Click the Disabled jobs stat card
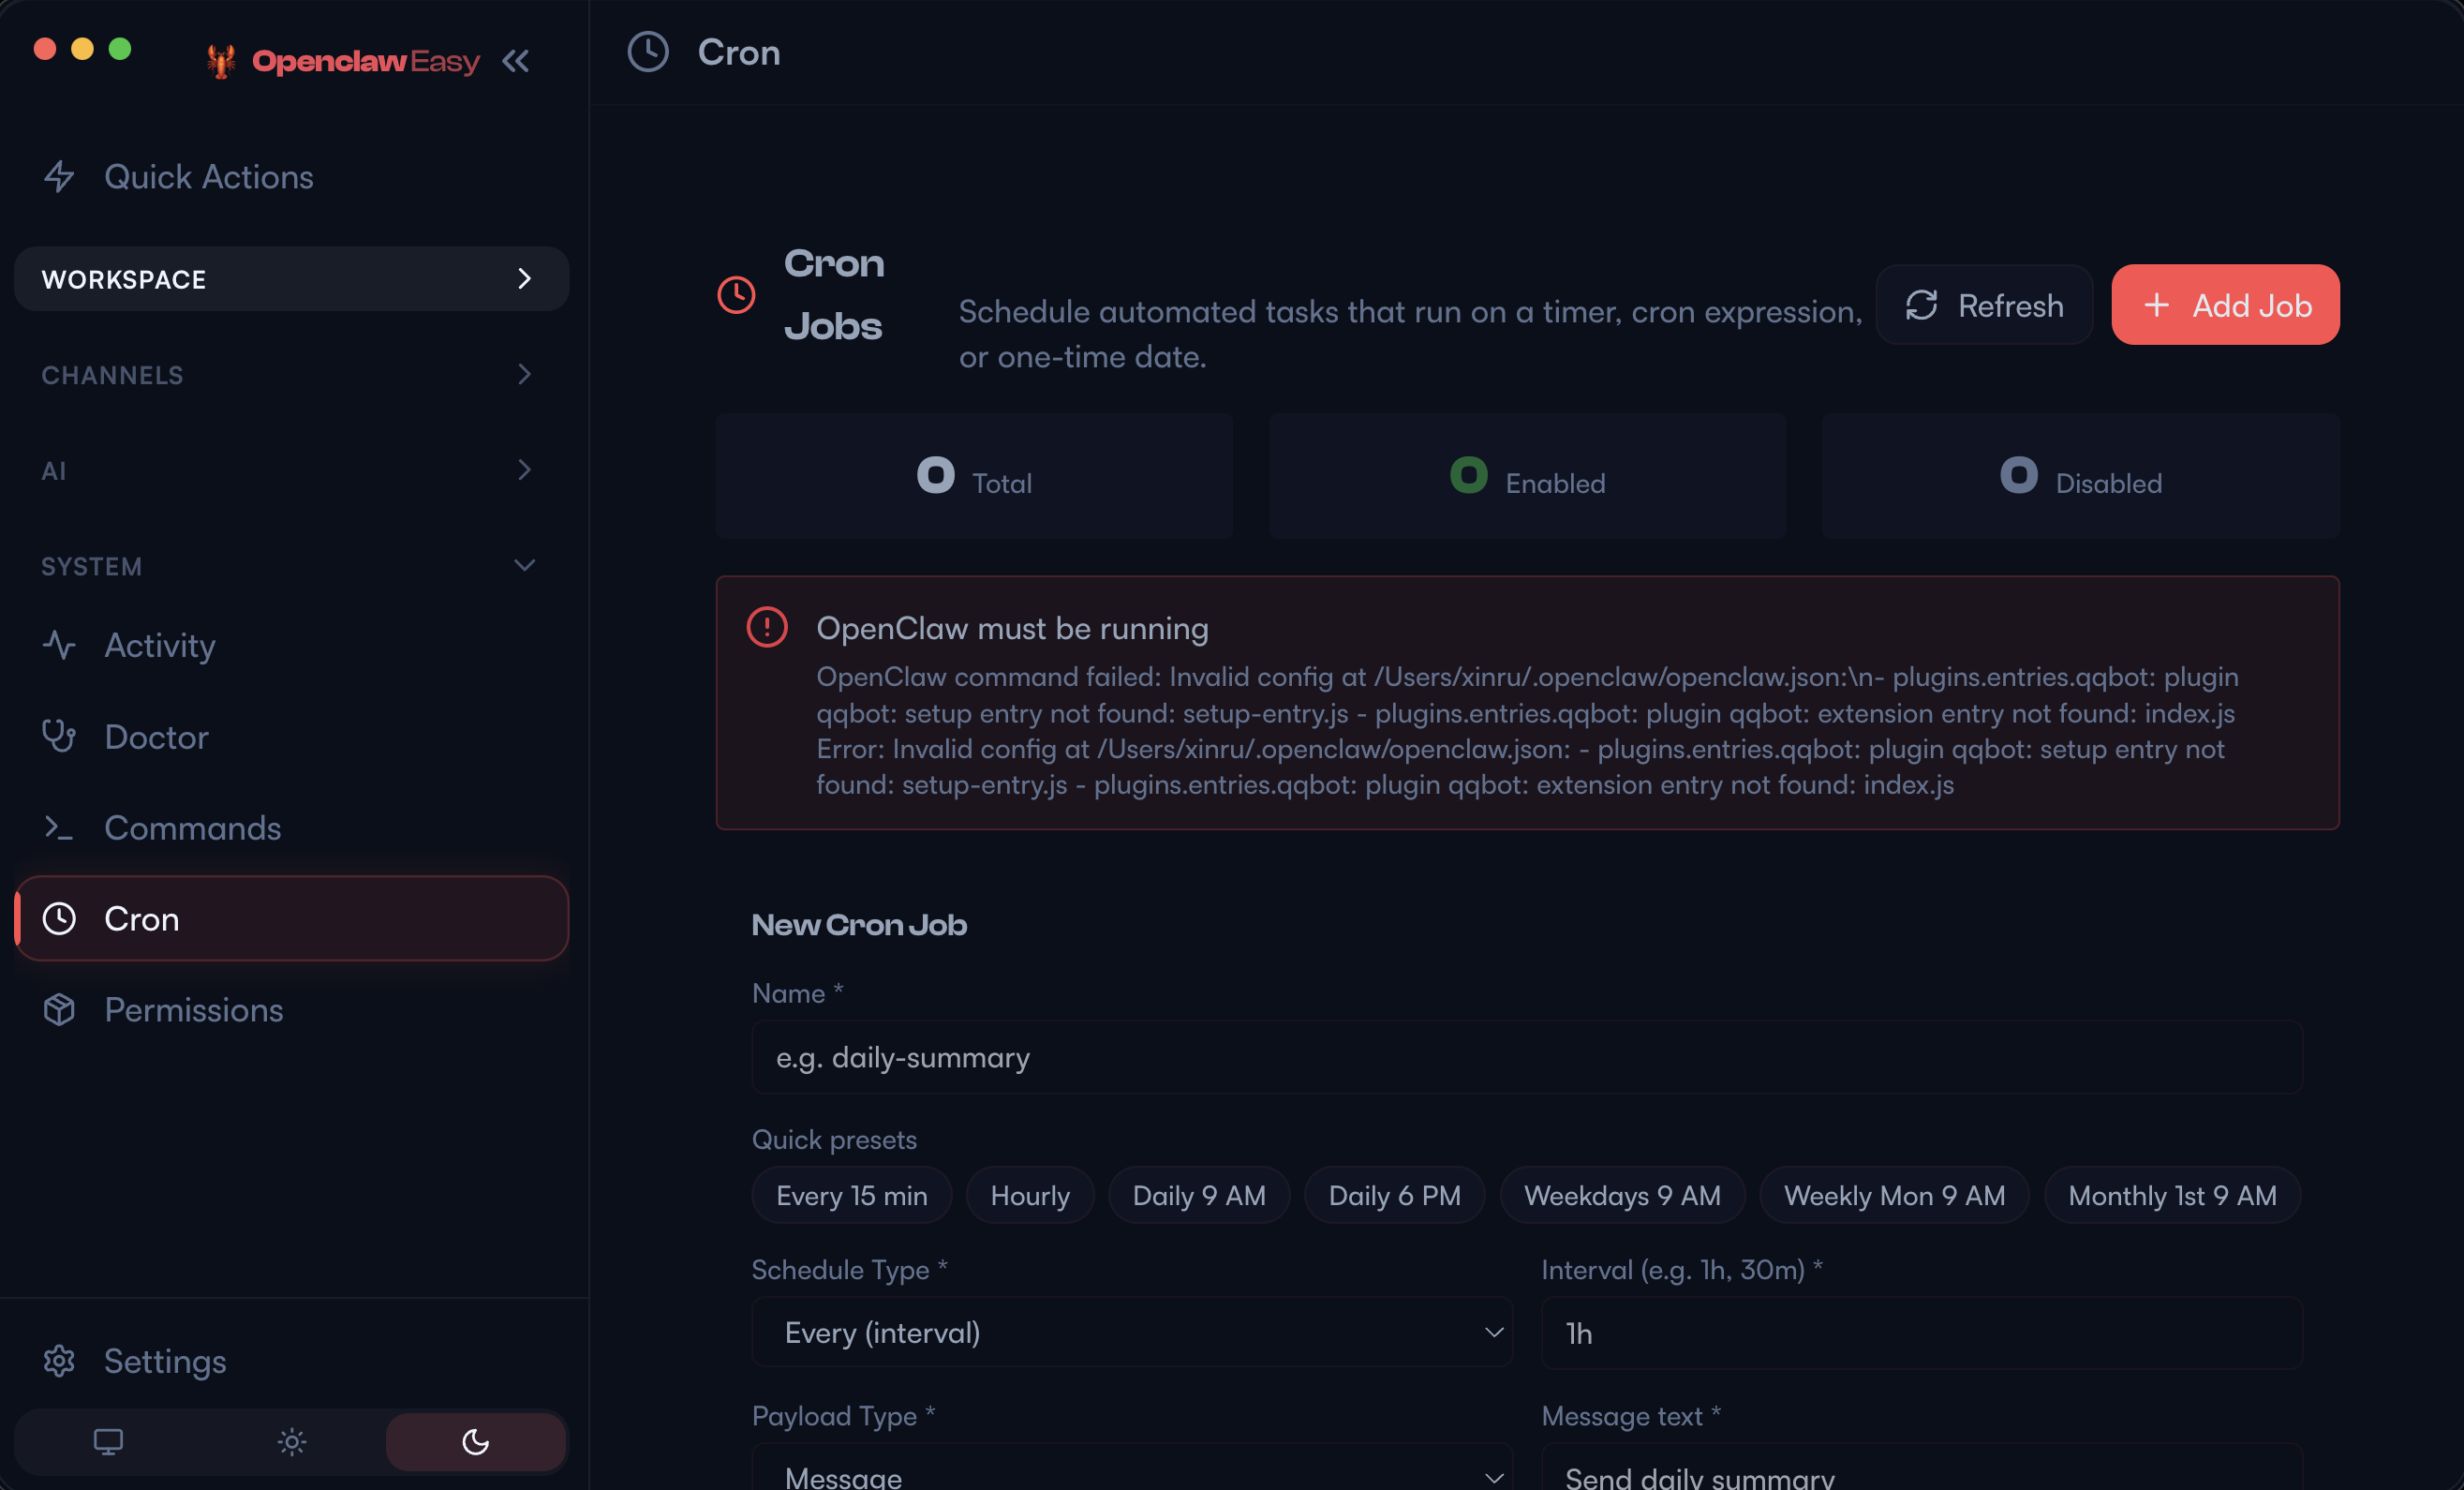This screenshot has height=1490, width=2464. point(2081,477)
